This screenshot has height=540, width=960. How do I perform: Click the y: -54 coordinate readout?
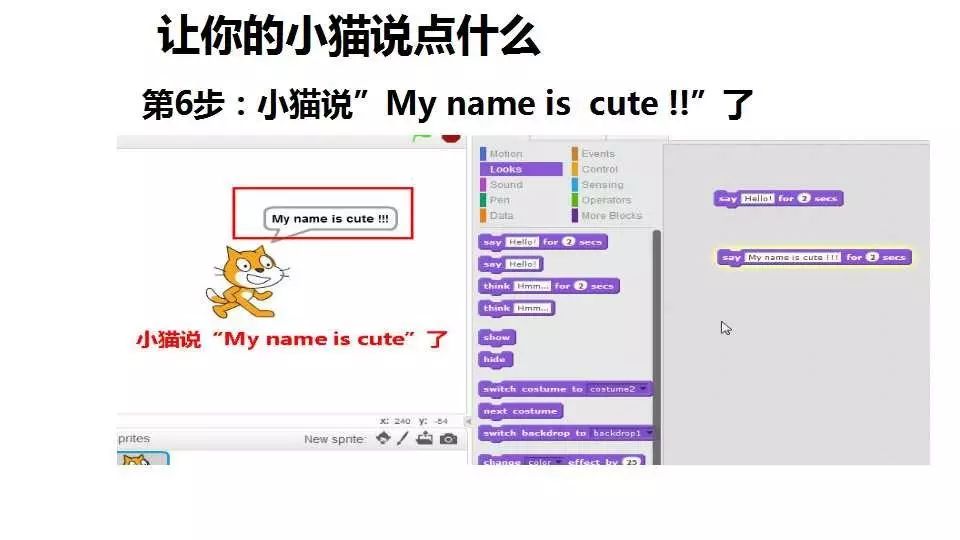coord(433,421)
